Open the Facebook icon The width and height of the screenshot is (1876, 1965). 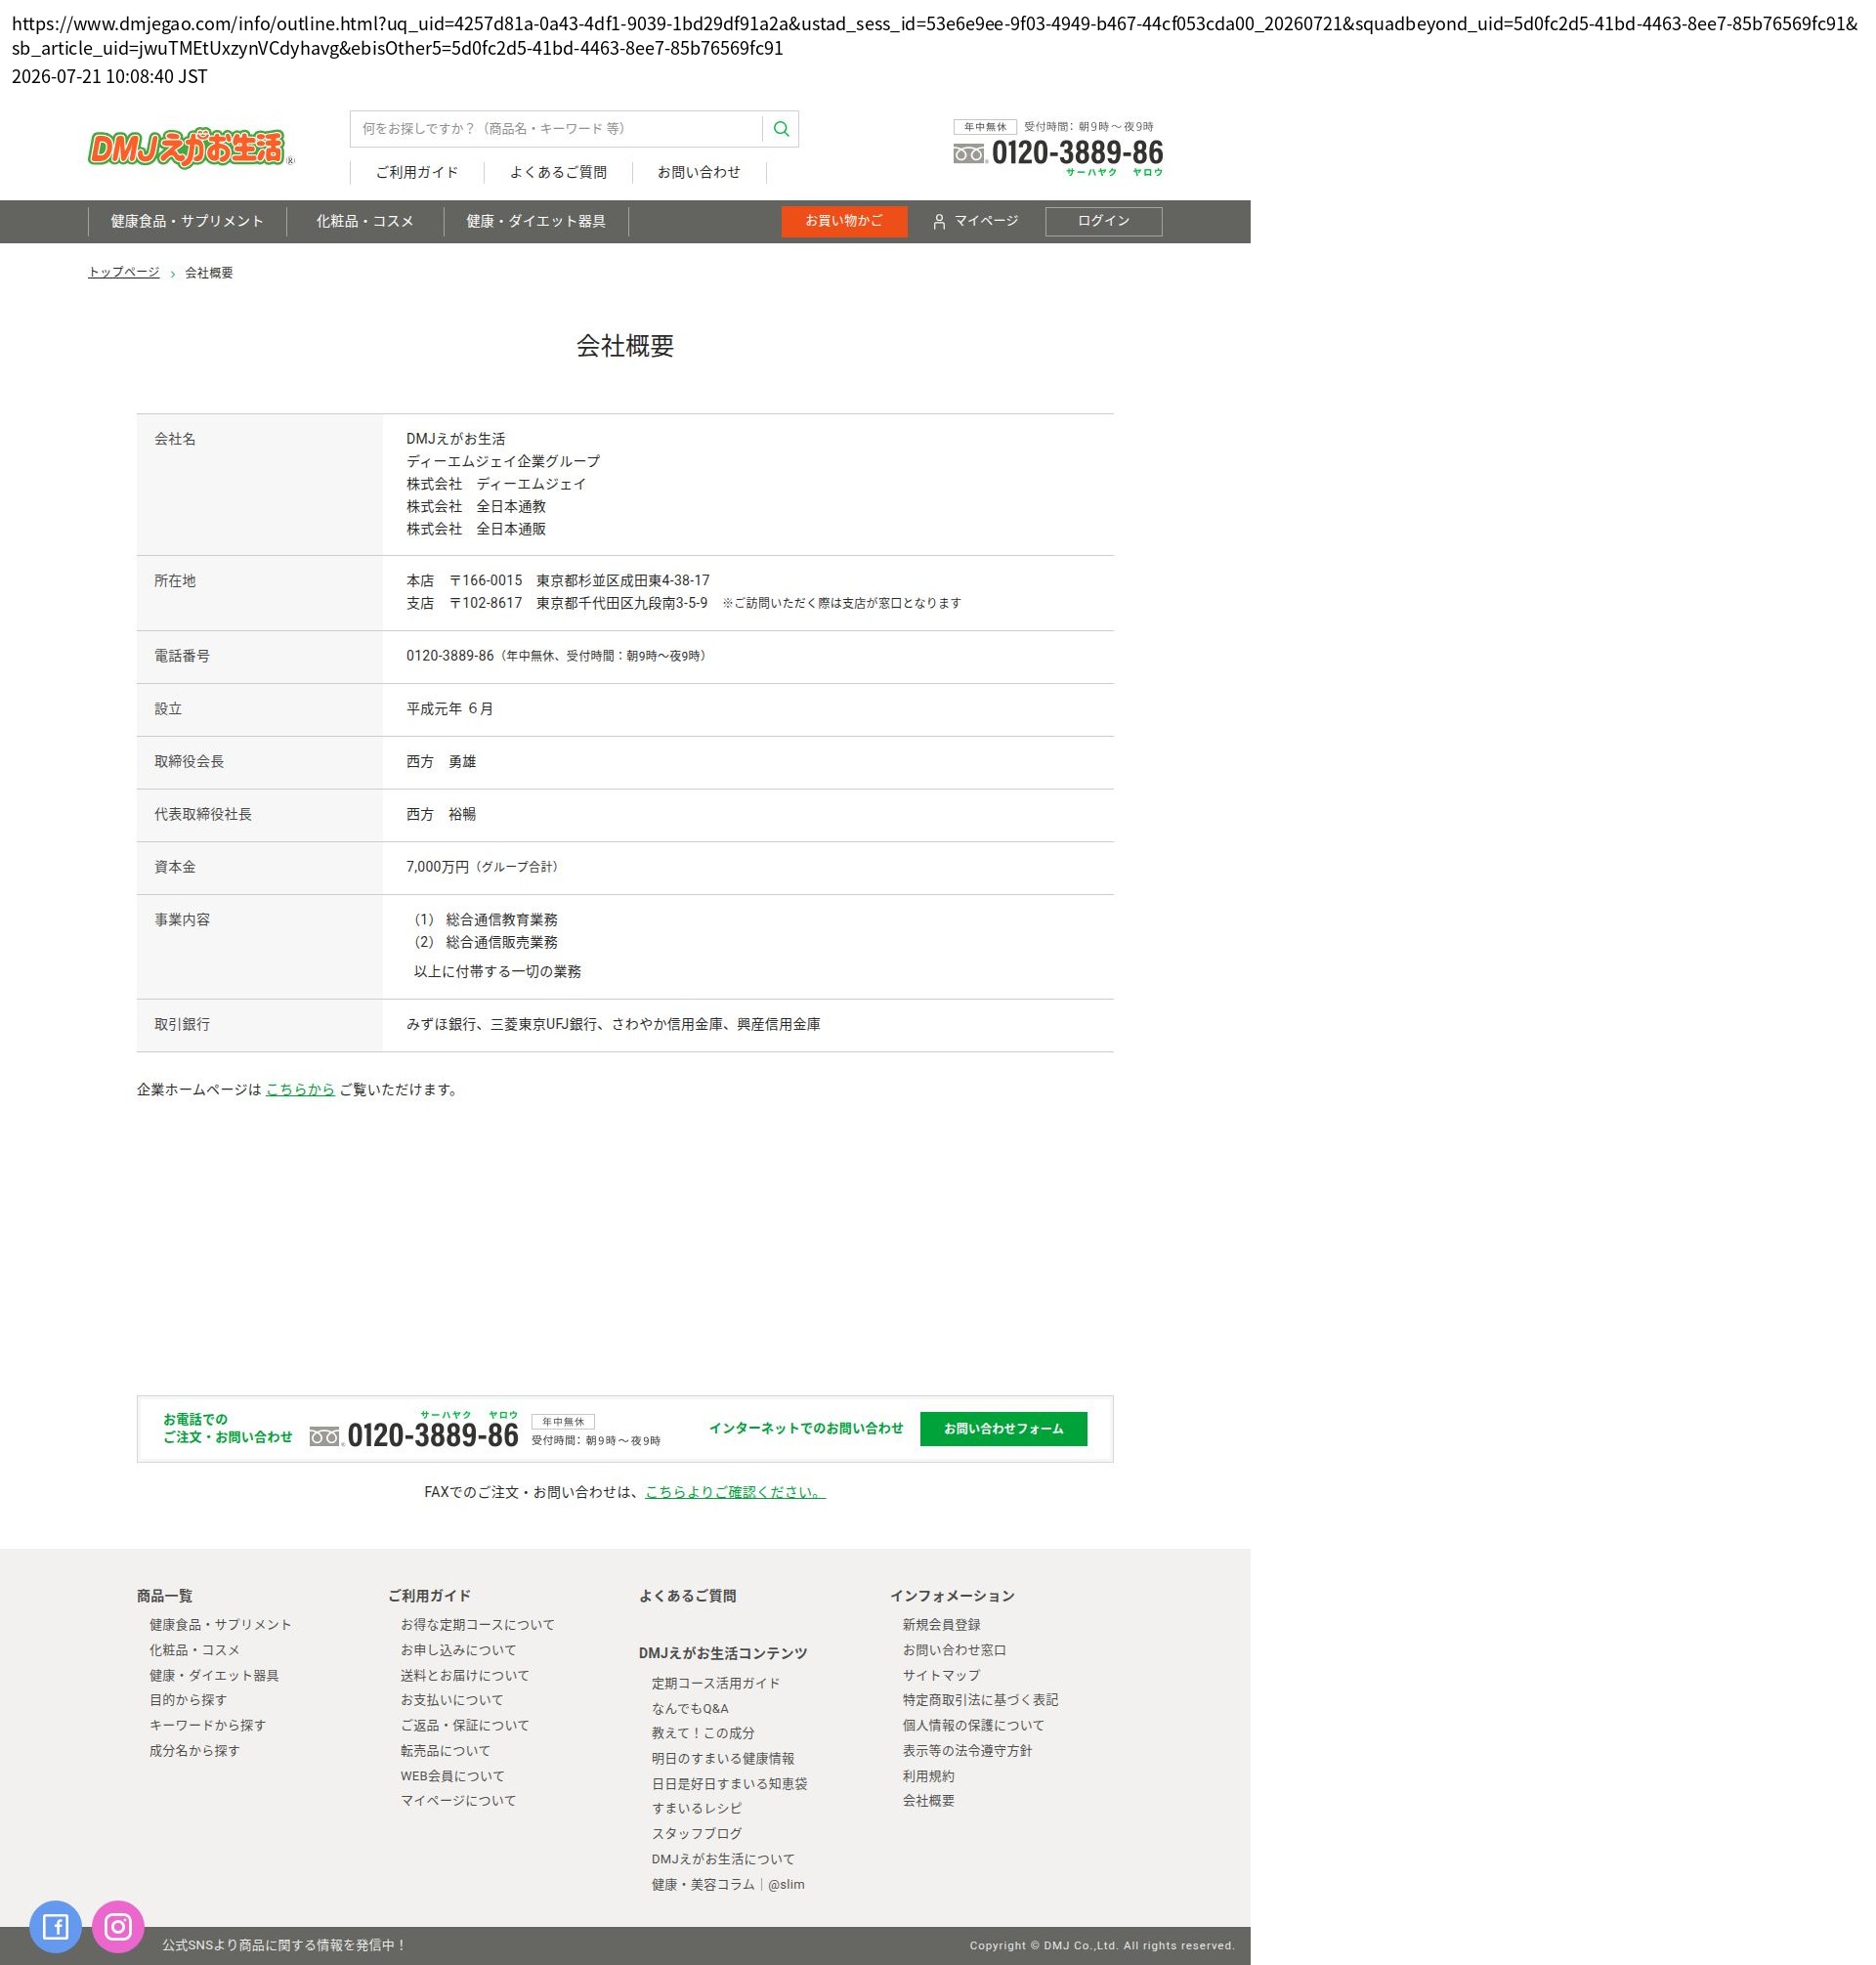click(x=55, y=1926)
